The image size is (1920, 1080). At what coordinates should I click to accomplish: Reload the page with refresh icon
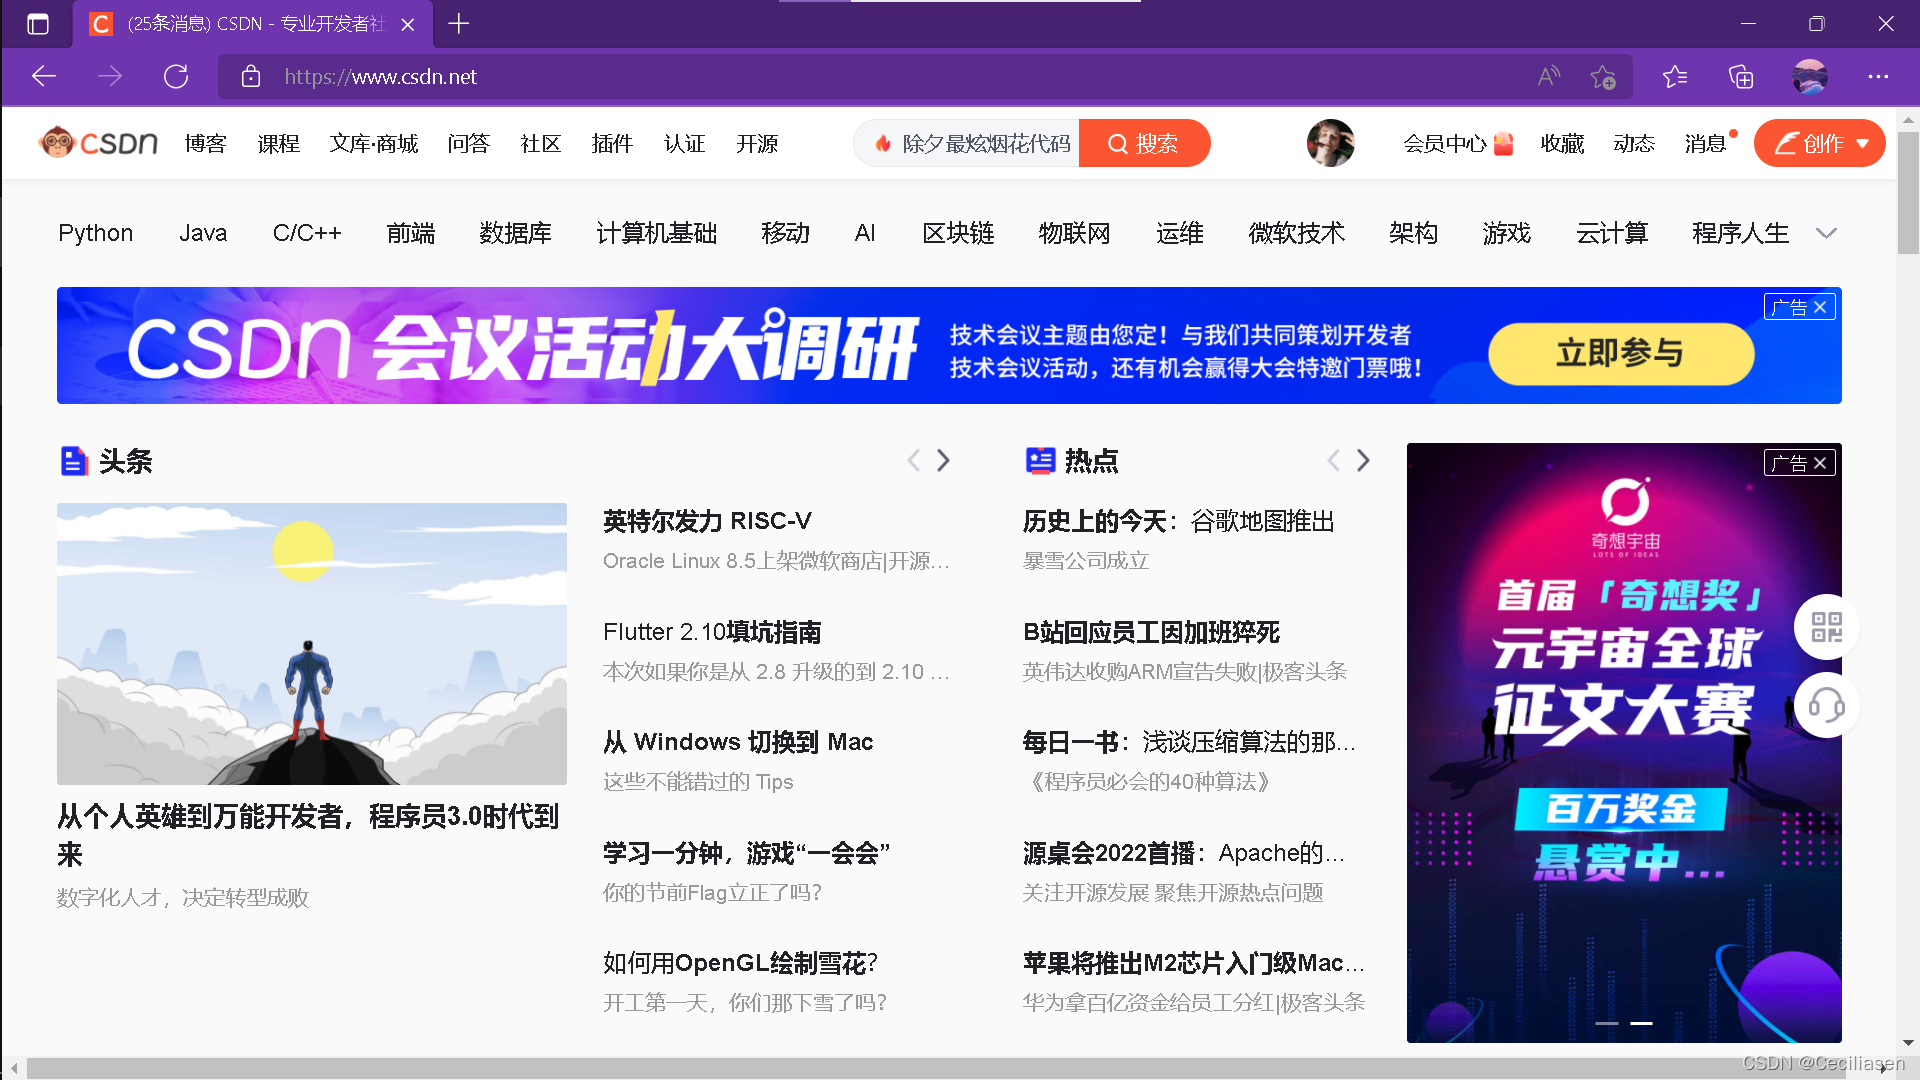pyautogui.click(x=176, y=76)
